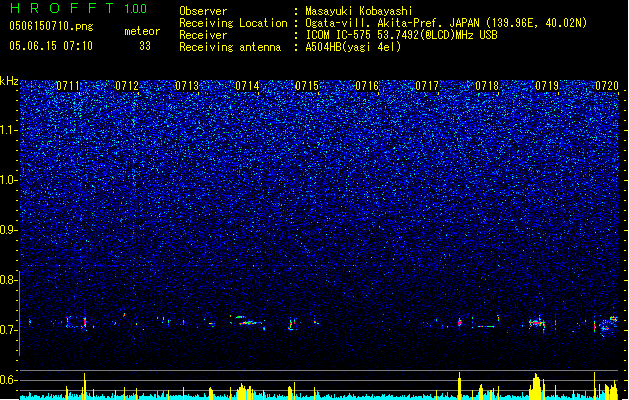Click the 0.7 kHz axis tick label

coord(8,330)
